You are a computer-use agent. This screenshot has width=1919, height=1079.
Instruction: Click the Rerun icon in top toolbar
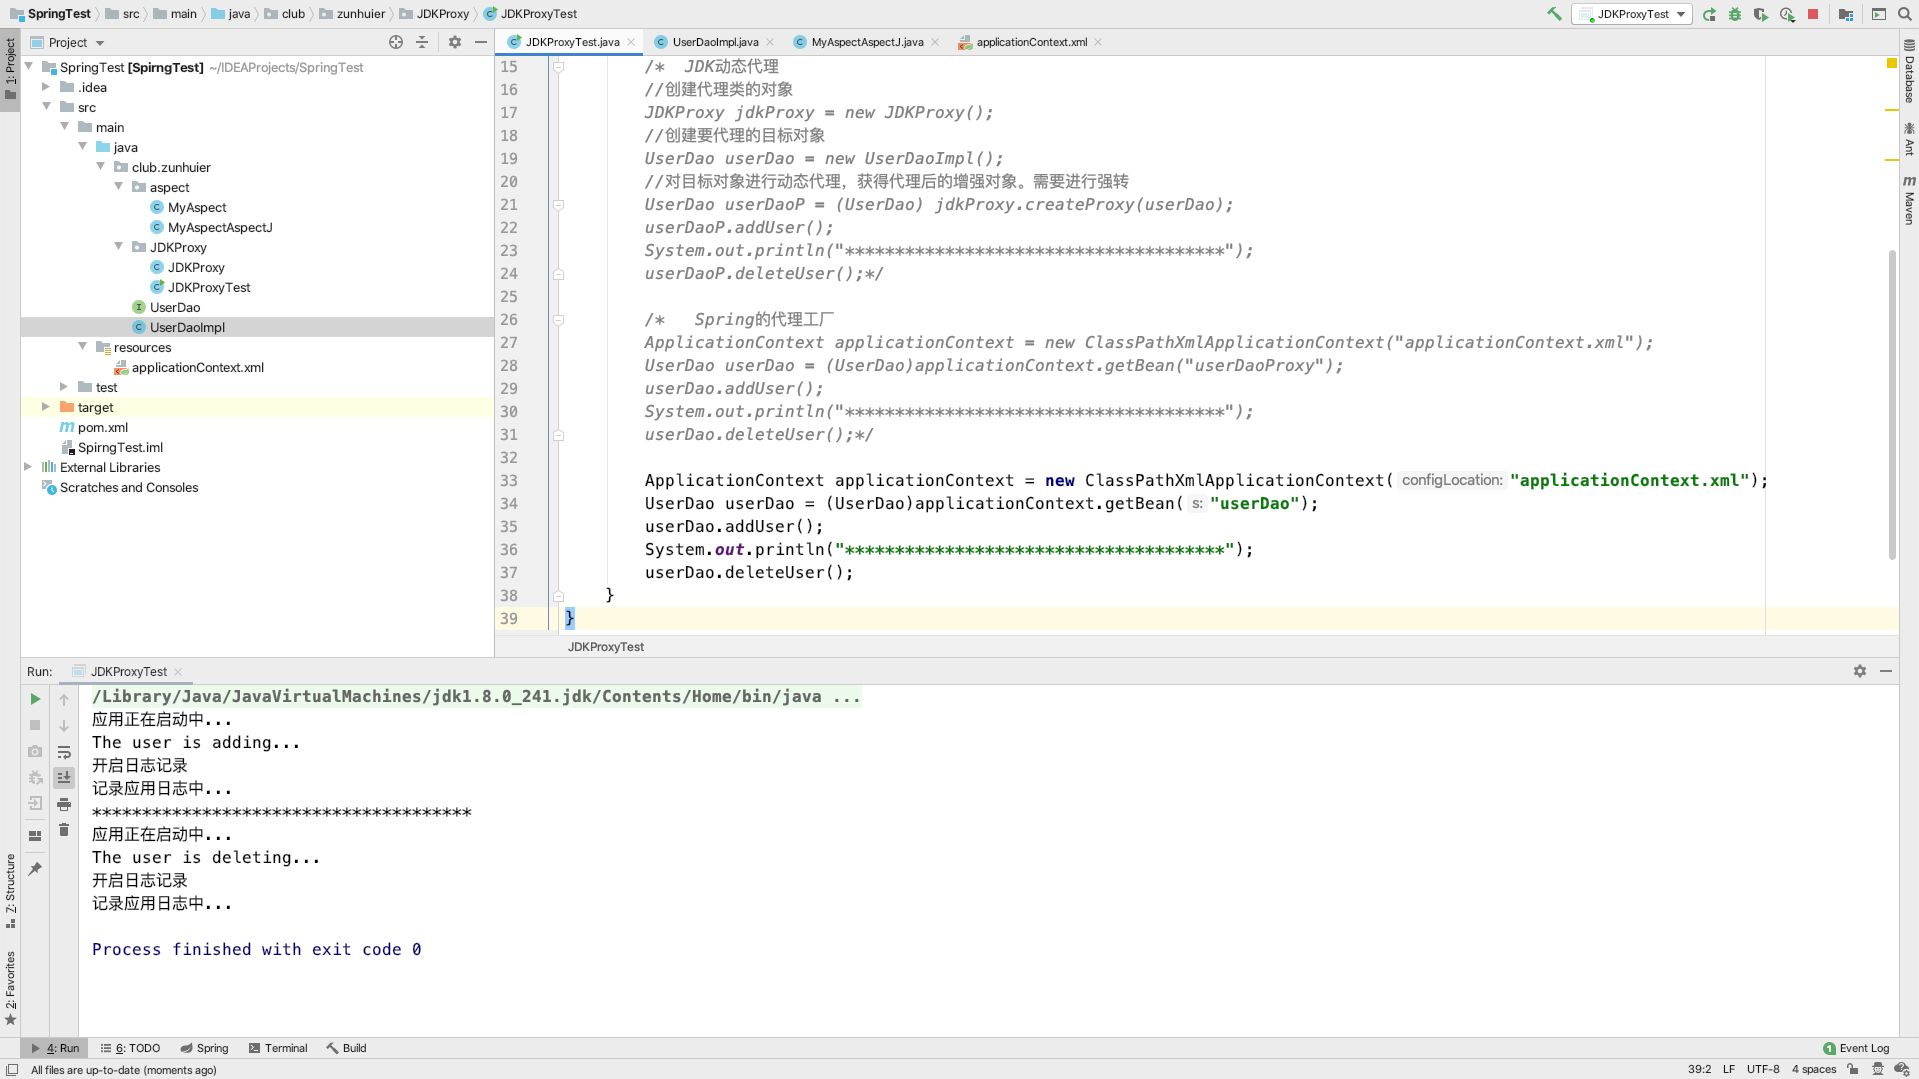1709,14
